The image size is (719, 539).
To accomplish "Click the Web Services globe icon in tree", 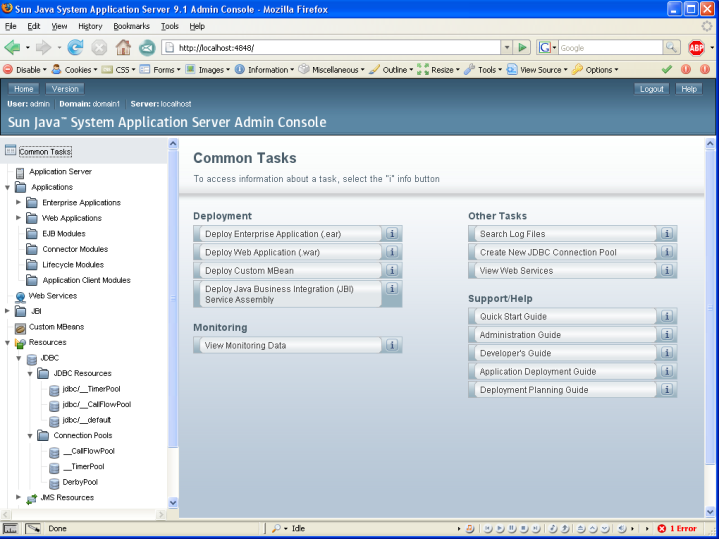I will click(x=20, y=297).
